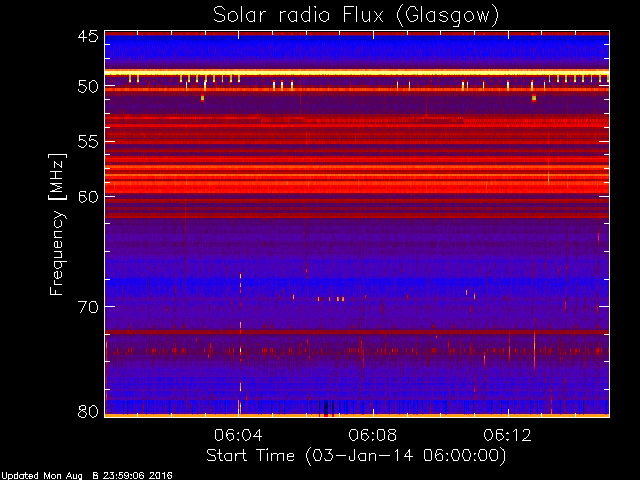Click the 06:08 time tick label
The image size is (640, 480).
click(x=373, y=435)
